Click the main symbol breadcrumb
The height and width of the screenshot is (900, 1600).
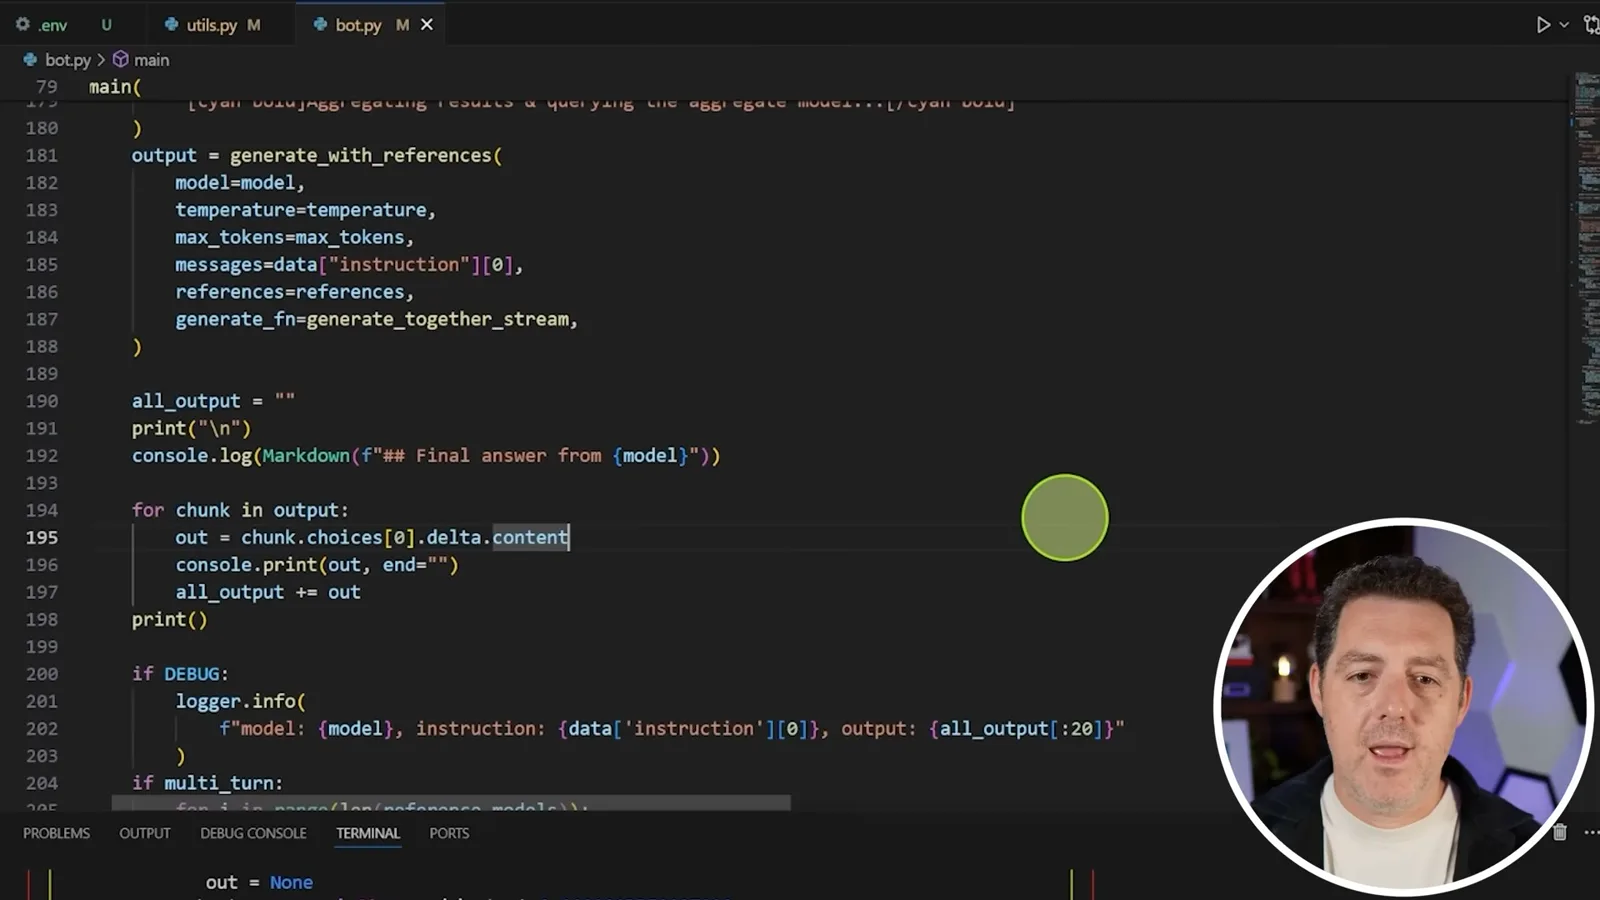[151, 60]
